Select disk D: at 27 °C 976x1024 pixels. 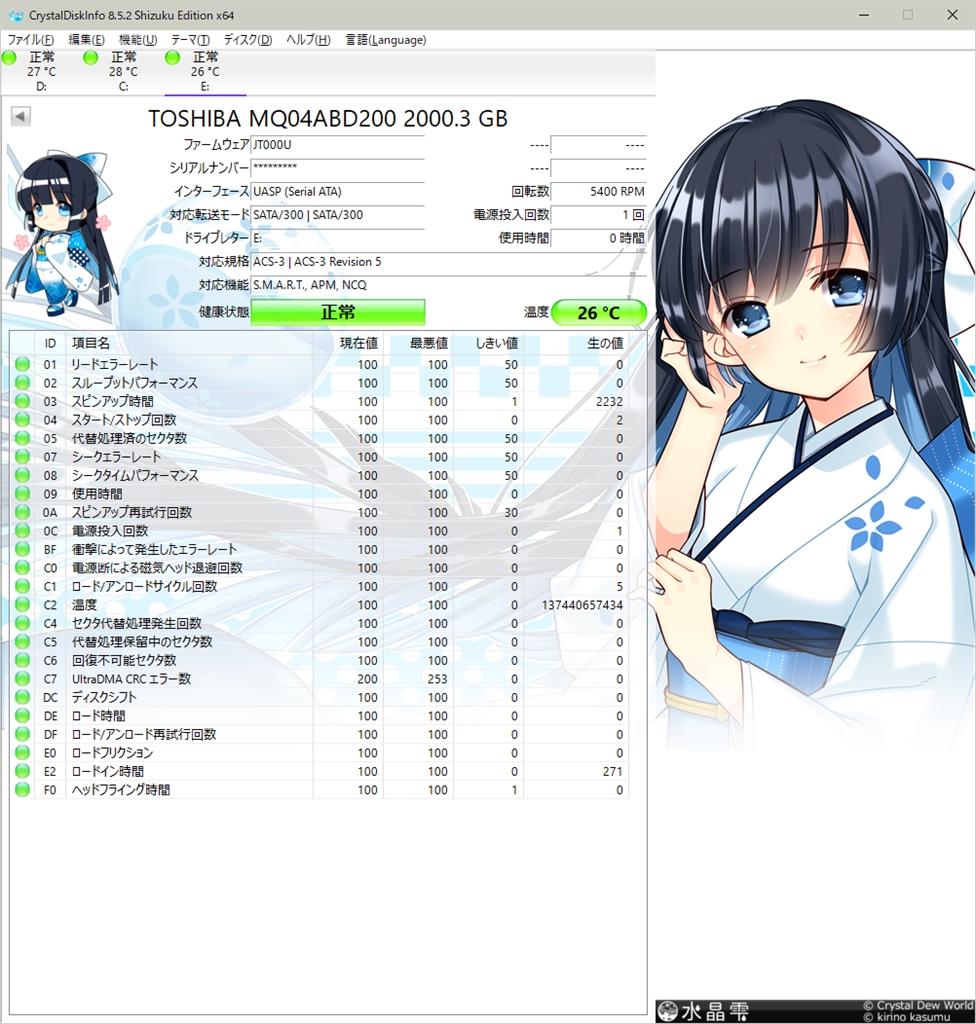pos(41,72)
